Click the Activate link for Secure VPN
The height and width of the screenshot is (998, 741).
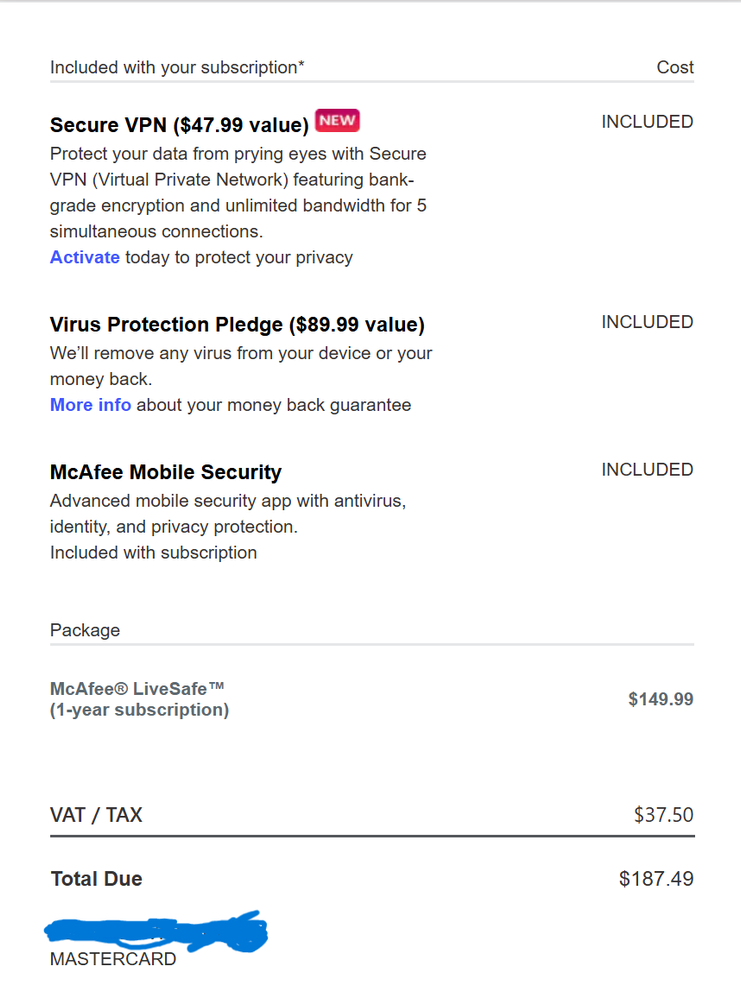85,257
